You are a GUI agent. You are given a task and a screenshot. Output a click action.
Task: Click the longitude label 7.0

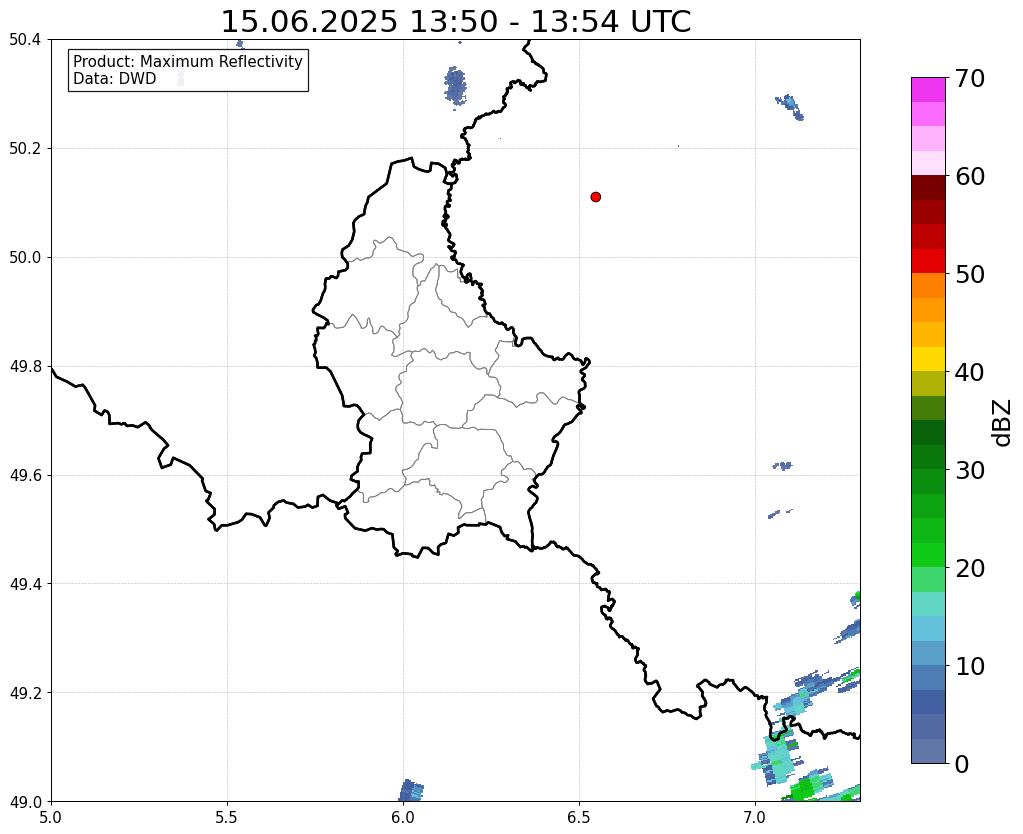point(755,816)
